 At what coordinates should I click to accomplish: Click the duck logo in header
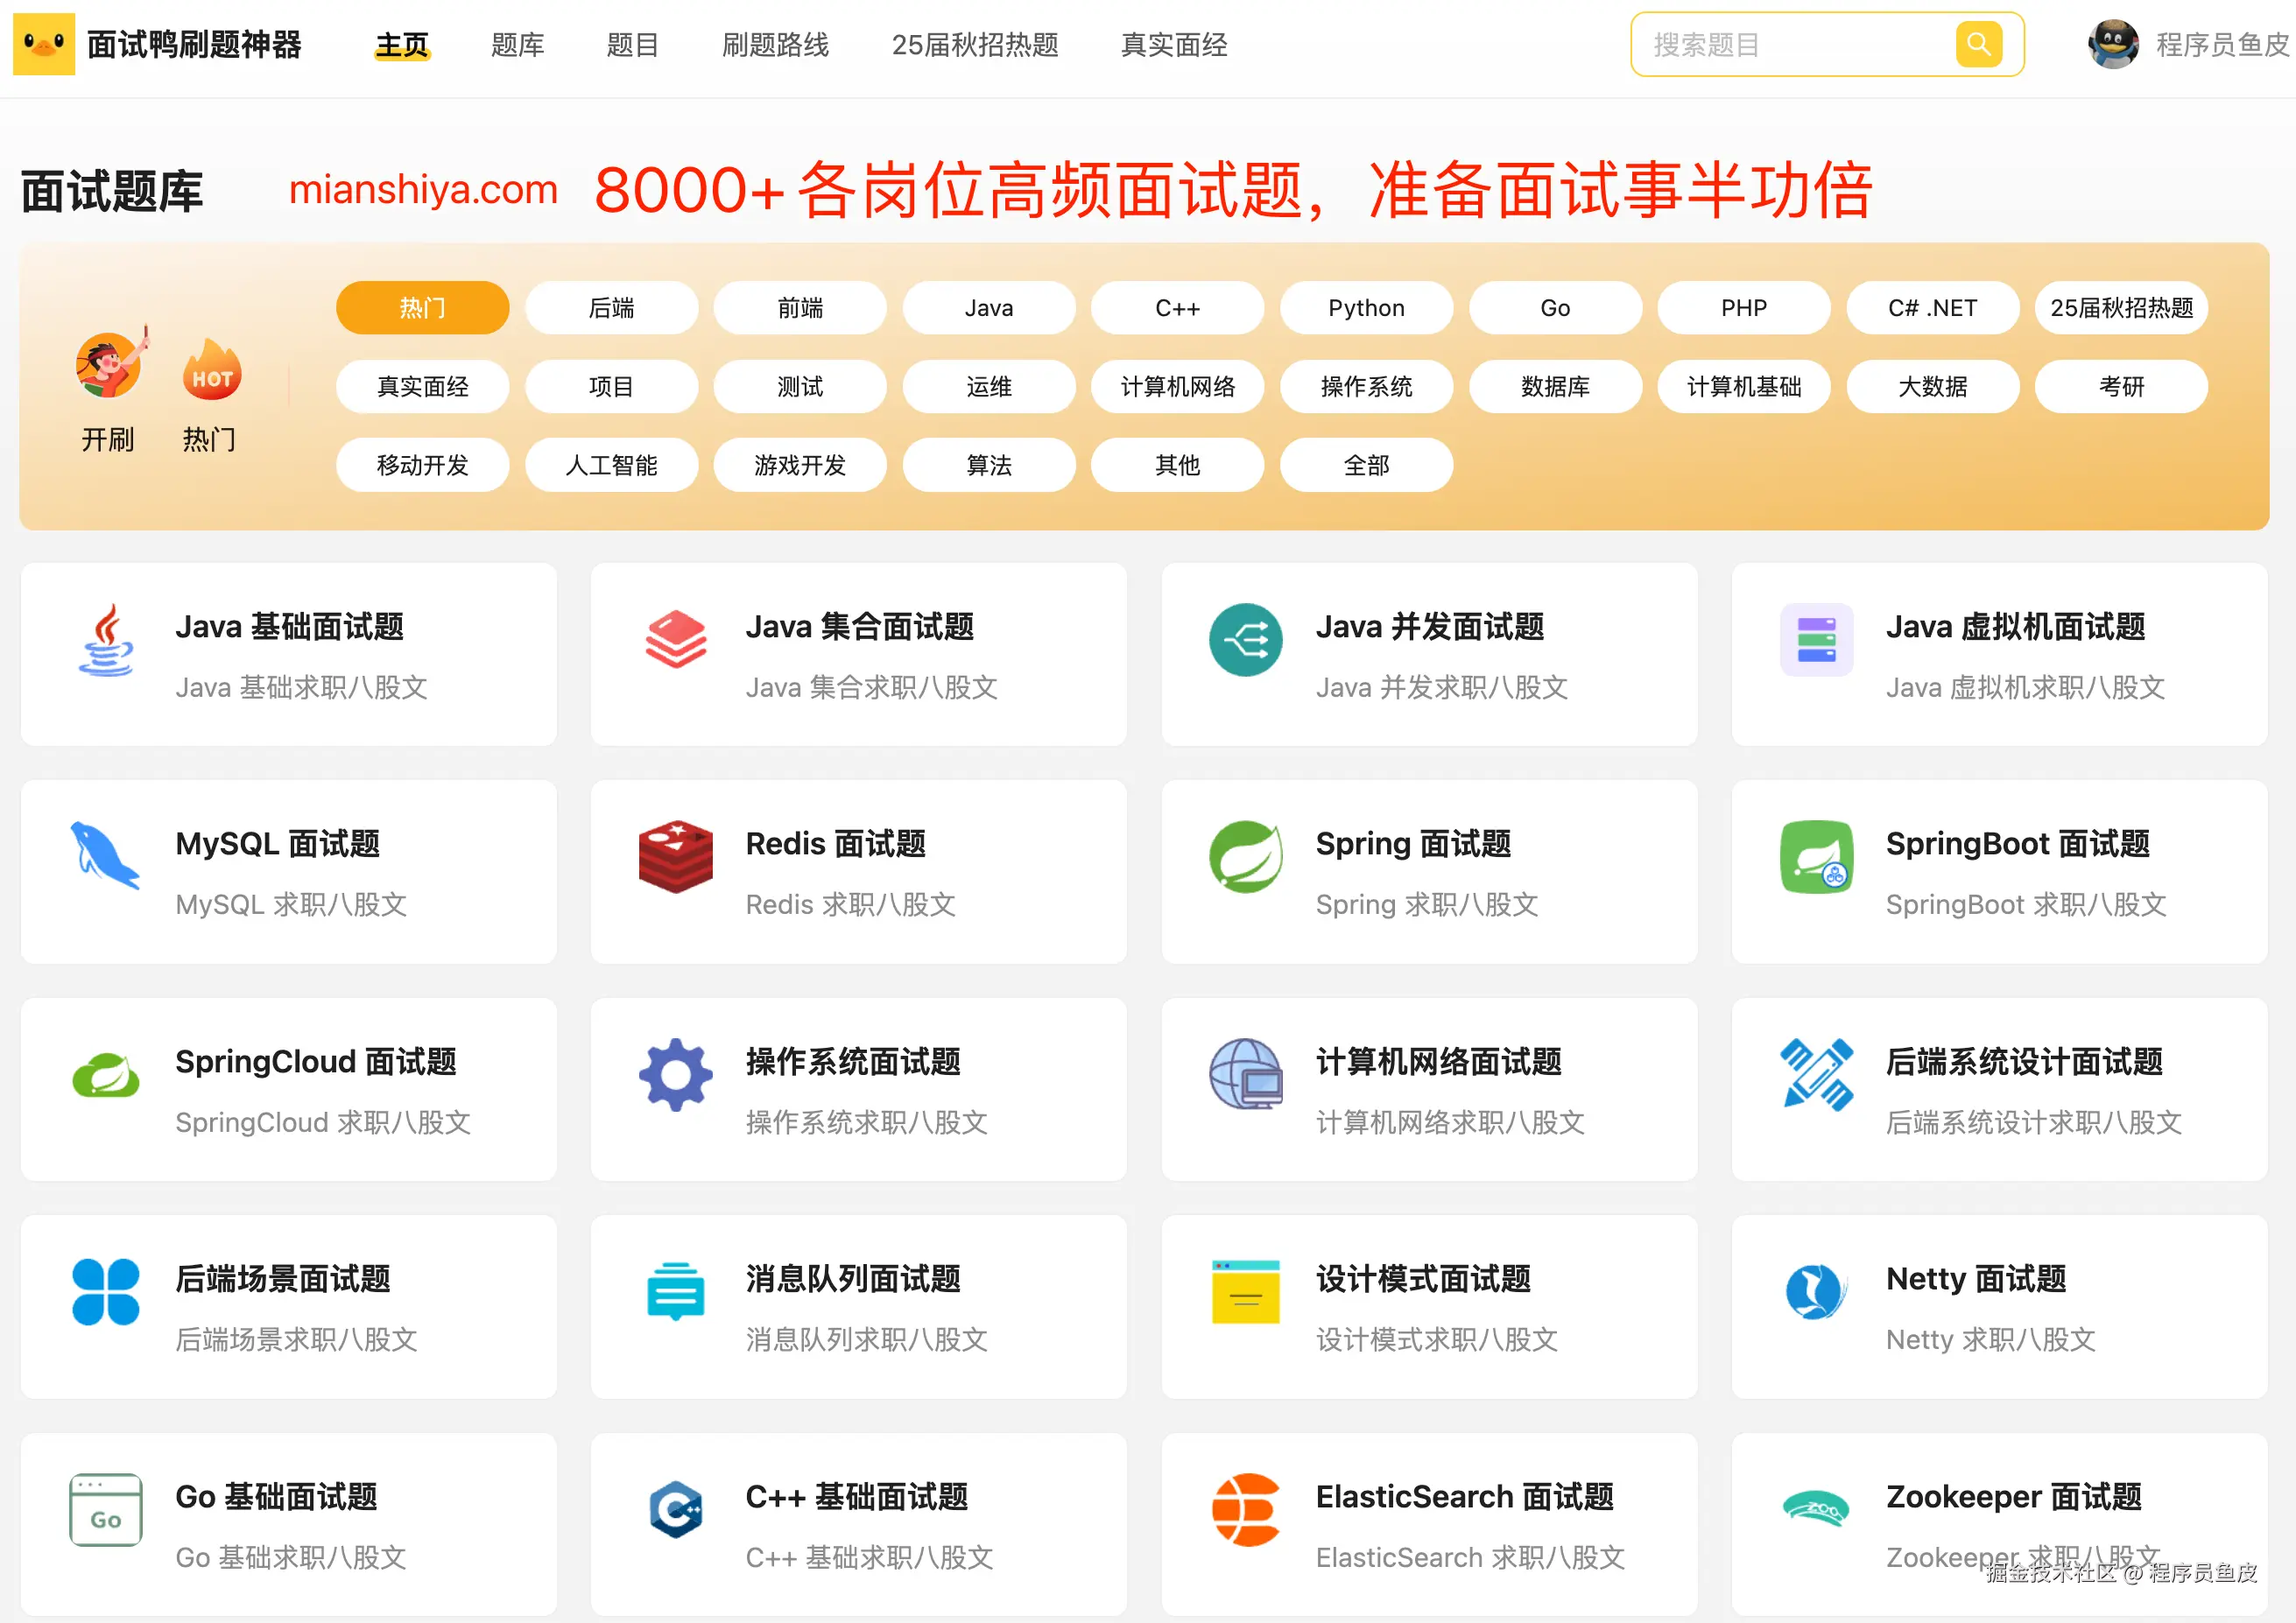[x=44, y=44]
